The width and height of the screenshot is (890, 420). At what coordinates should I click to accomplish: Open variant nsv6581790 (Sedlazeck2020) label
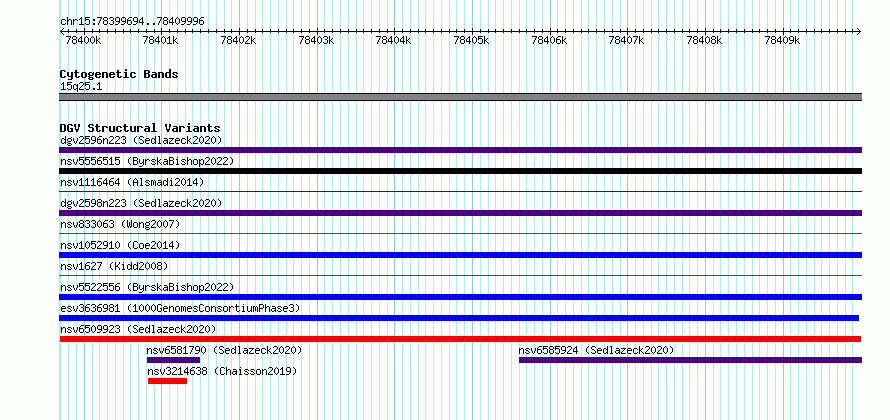pos(225,350)
